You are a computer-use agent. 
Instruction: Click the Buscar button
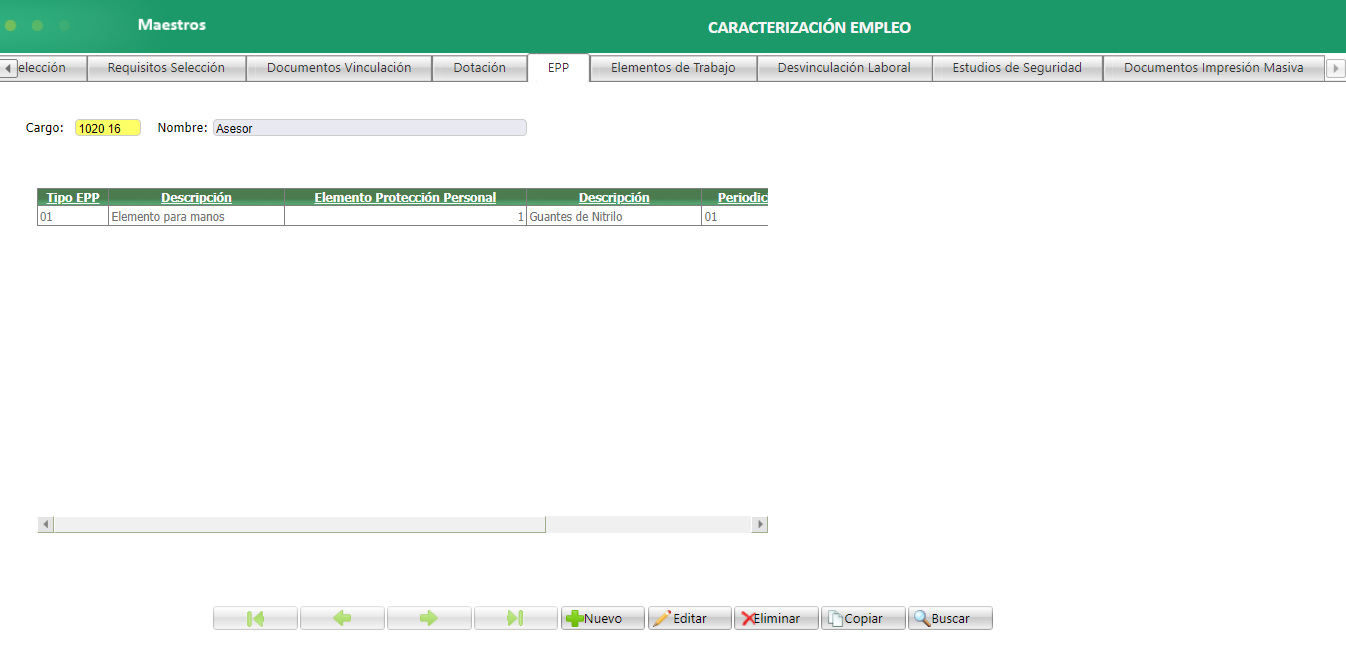pos(951,618)
